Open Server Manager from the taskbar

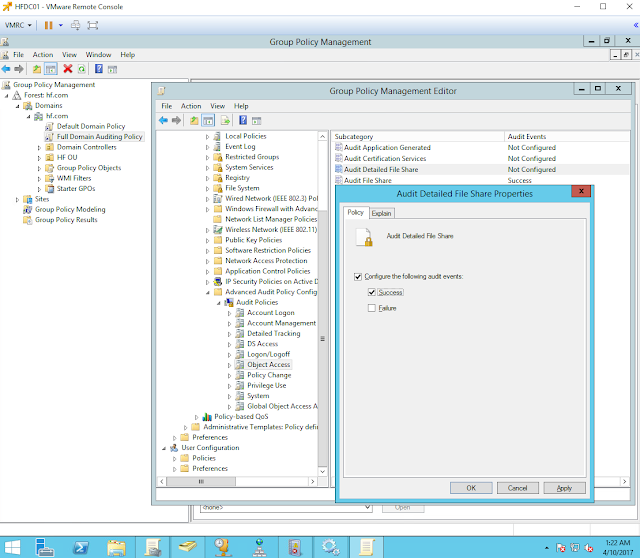click(x=44, y=547)
